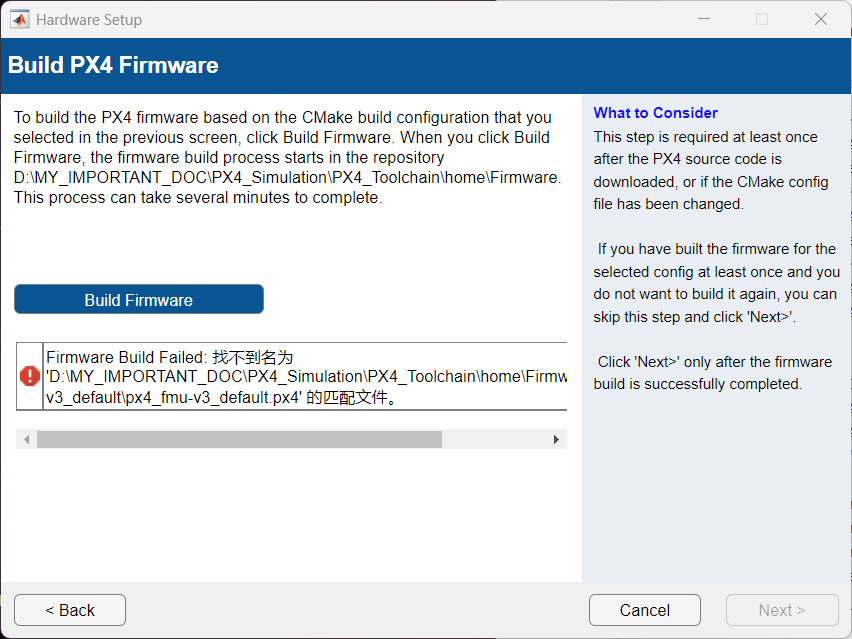This screenshot has height=639, width=852.
Task: Click the horizontal scrollbar thumb
Action: pyautogui.click(x=239, y=440)
